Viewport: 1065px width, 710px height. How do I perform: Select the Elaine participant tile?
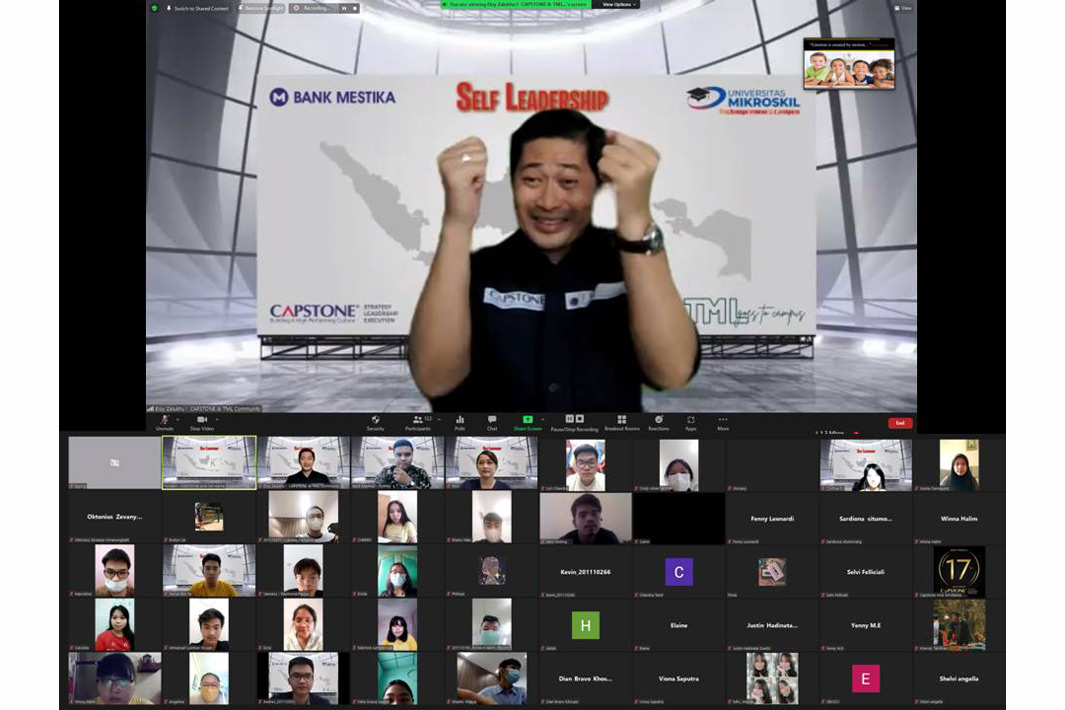(679, 625)
